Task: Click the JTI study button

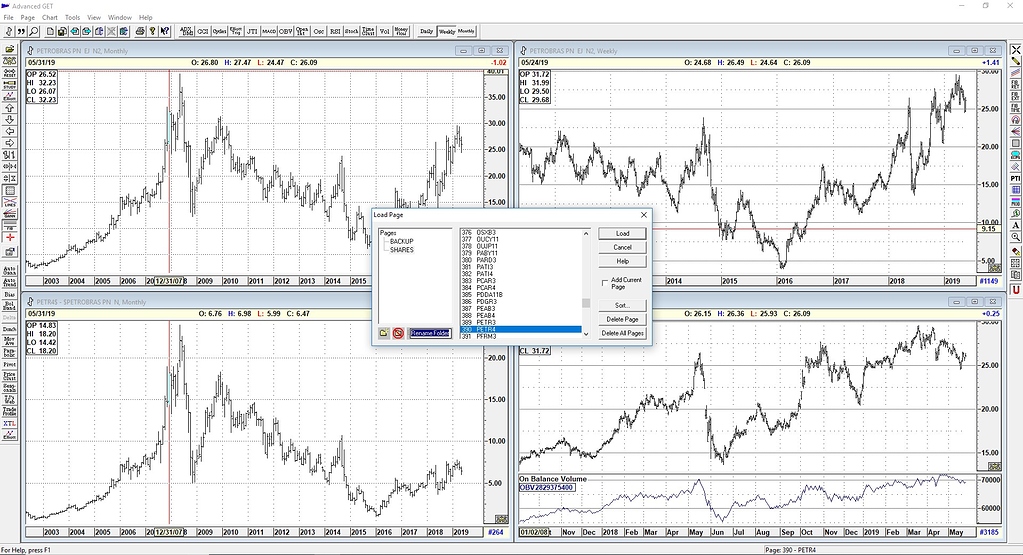Action: tap(252, 31)
